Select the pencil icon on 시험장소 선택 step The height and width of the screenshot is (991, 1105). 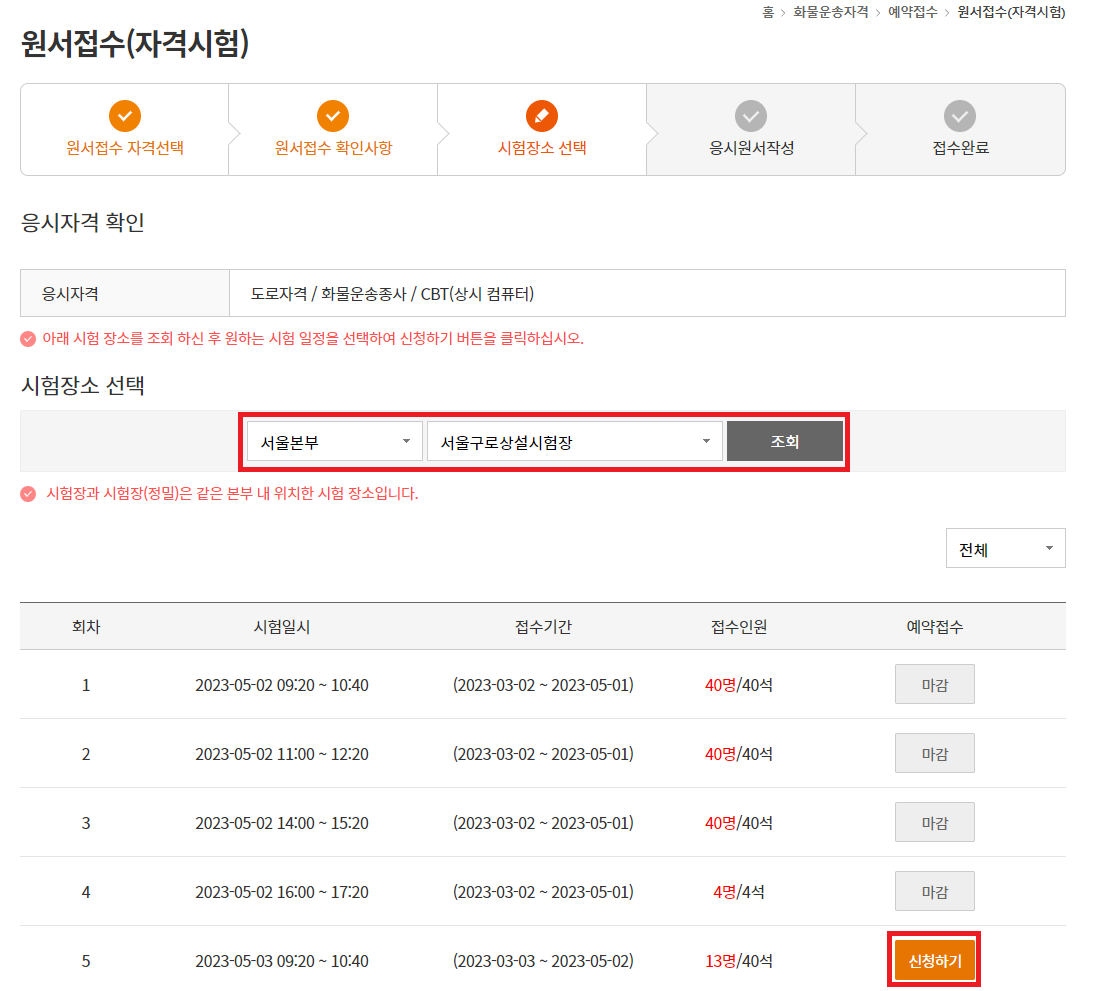coord(541,116)
